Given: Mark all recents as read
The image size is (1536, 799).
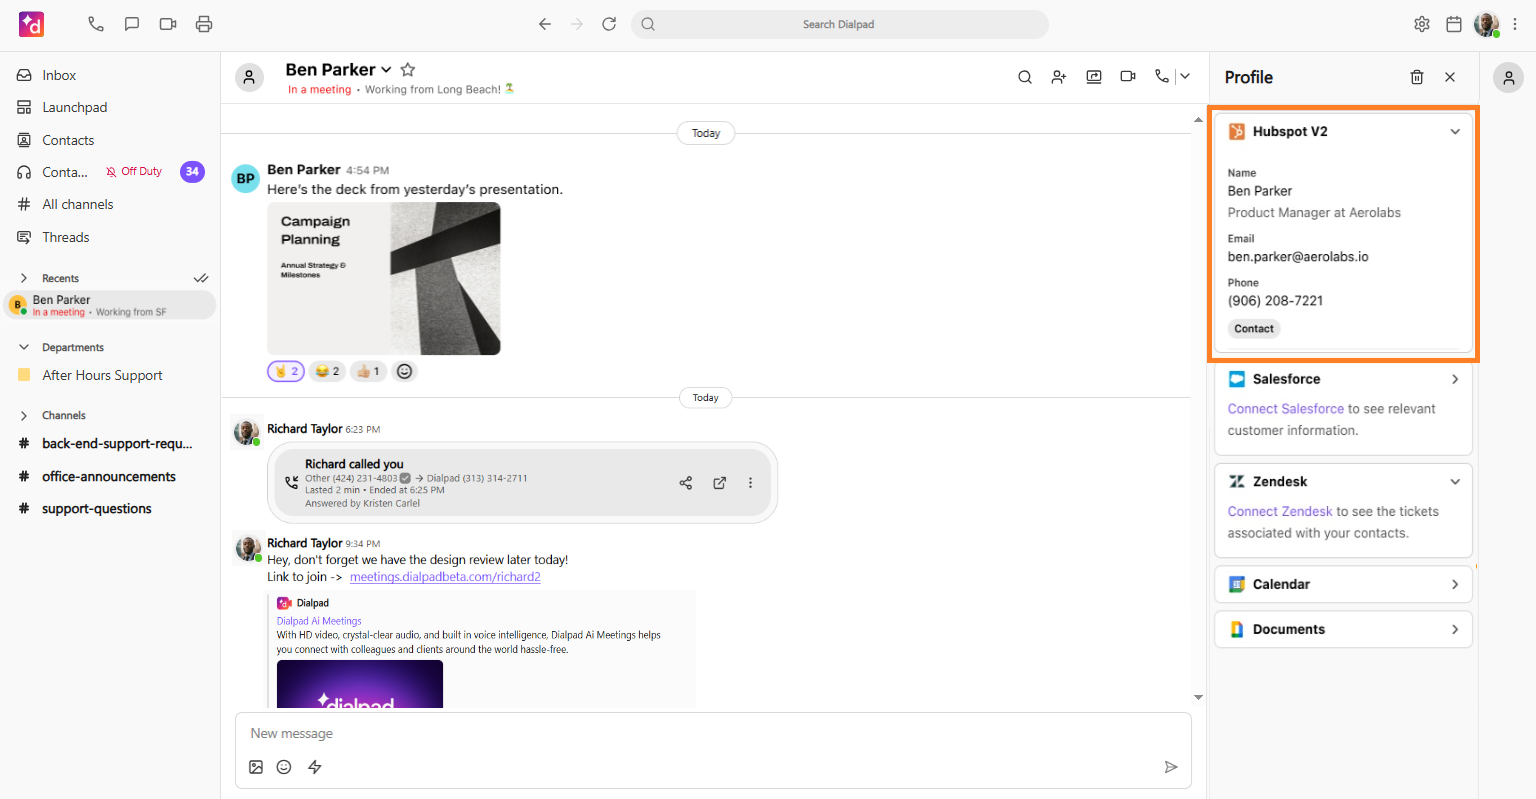Looking at the screenshot, I should tap(201, 278).
